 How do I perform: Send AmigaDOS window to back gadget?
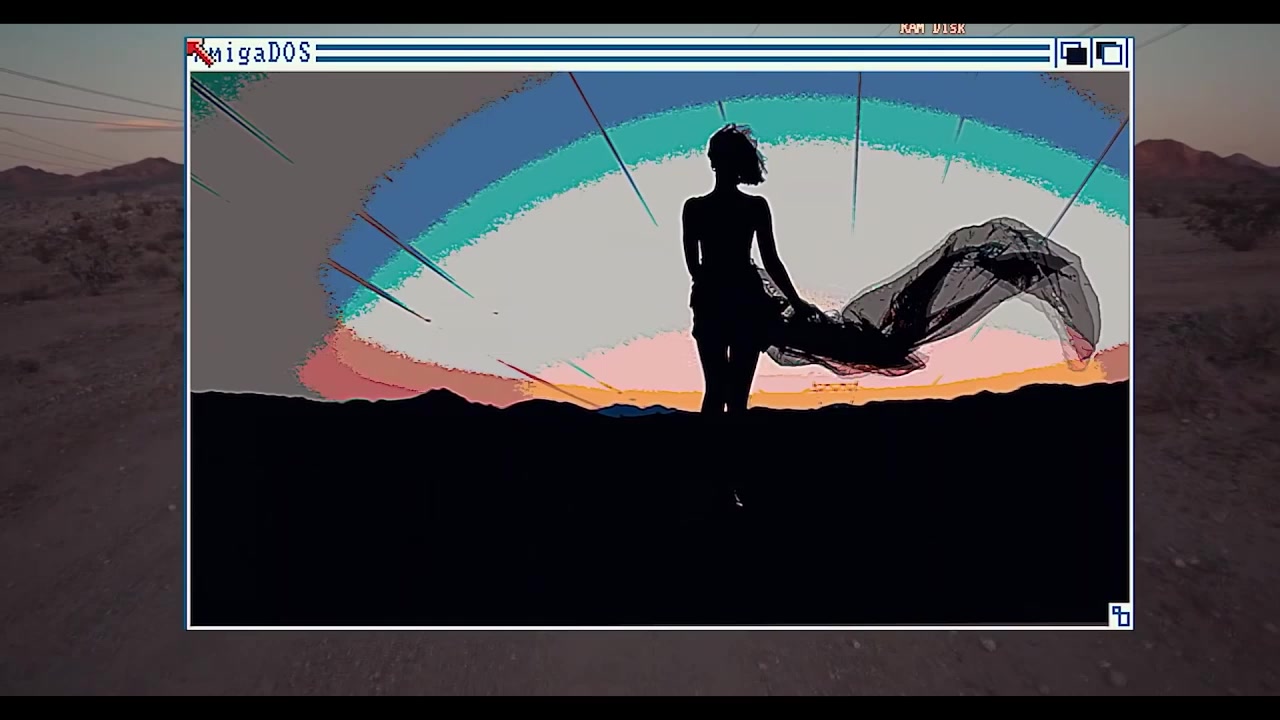[1073, 53]
